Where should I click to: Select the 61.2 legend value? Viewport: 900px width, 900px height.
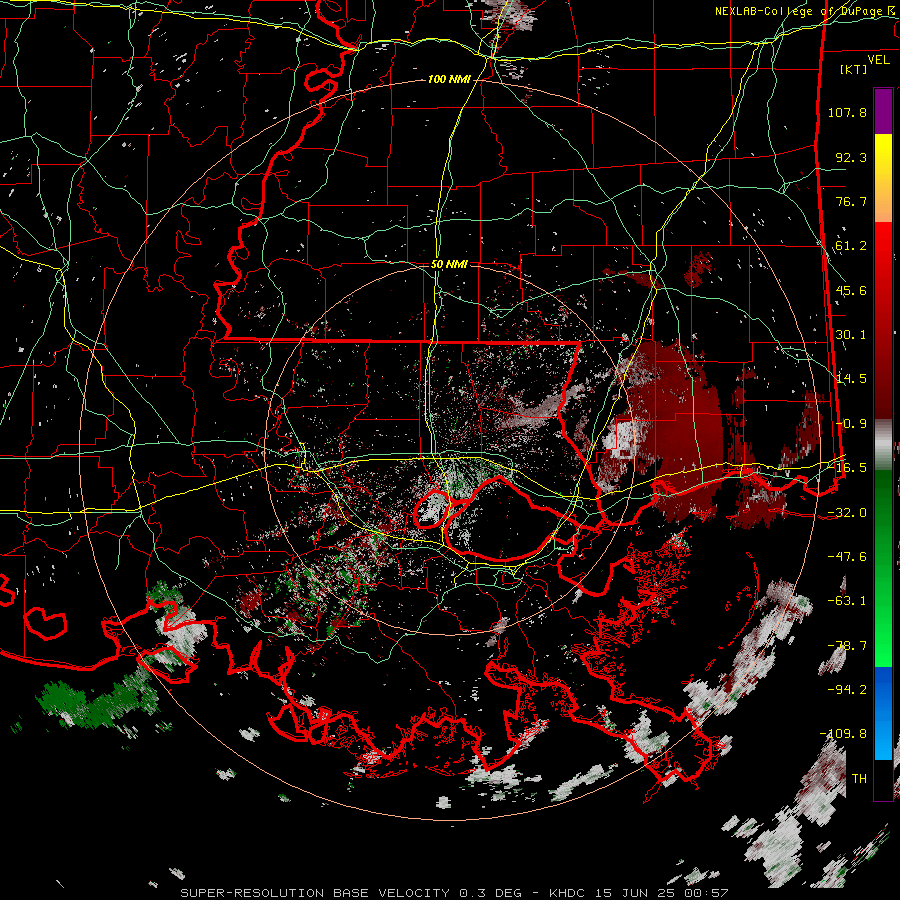click(x=851, y=246)
